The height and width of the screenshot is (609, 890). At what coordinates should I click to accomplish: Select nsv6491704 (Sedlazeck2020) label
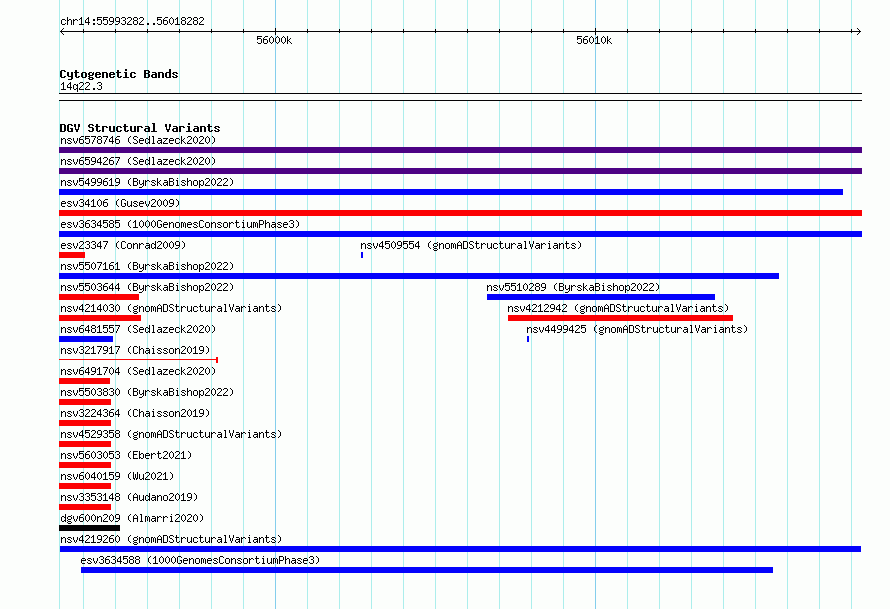tap(138, 371)
